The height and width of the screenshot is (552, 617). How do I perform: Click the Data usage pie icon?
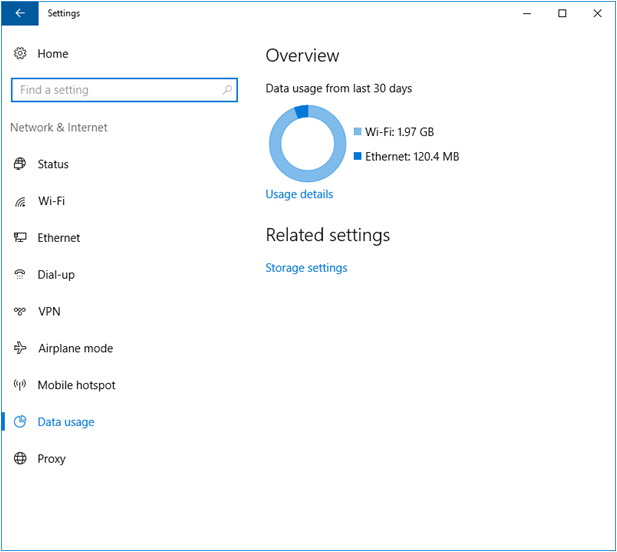pyautogui.click(x=20, y=422)
